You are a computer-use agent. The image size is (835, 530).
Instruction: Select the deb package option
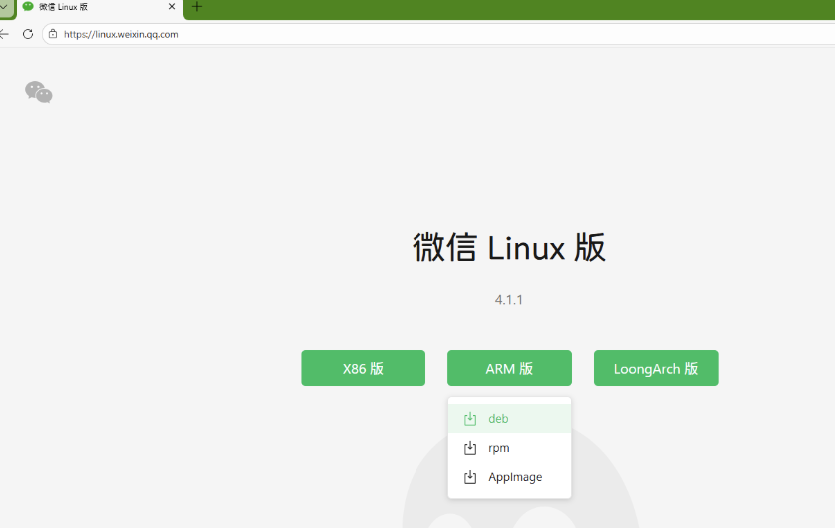tap(499, 419)
